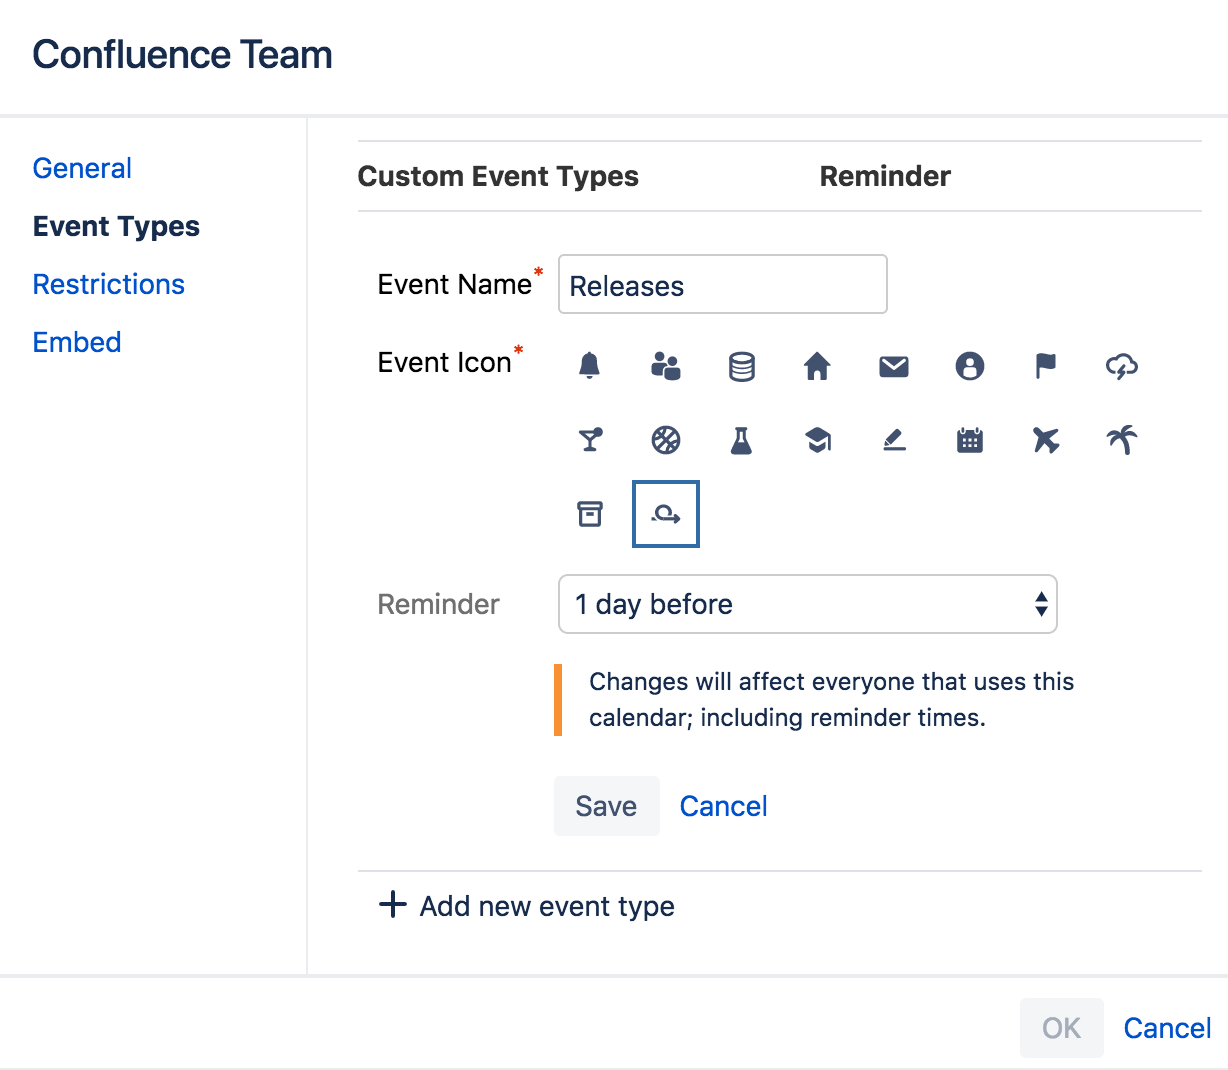
Task: Switch to the Restrictions tab
Action: 108,284
